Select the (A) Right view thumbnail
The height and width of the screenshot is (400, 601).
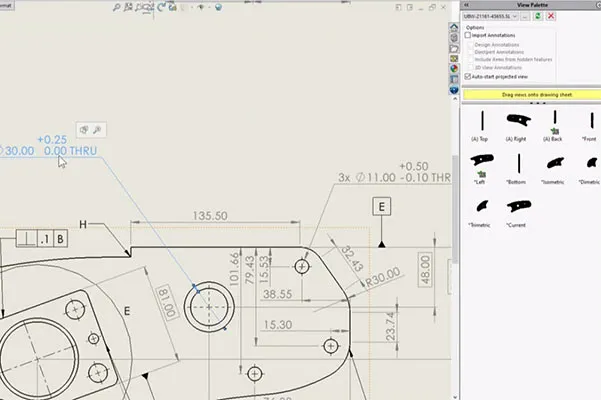(516, 128)
